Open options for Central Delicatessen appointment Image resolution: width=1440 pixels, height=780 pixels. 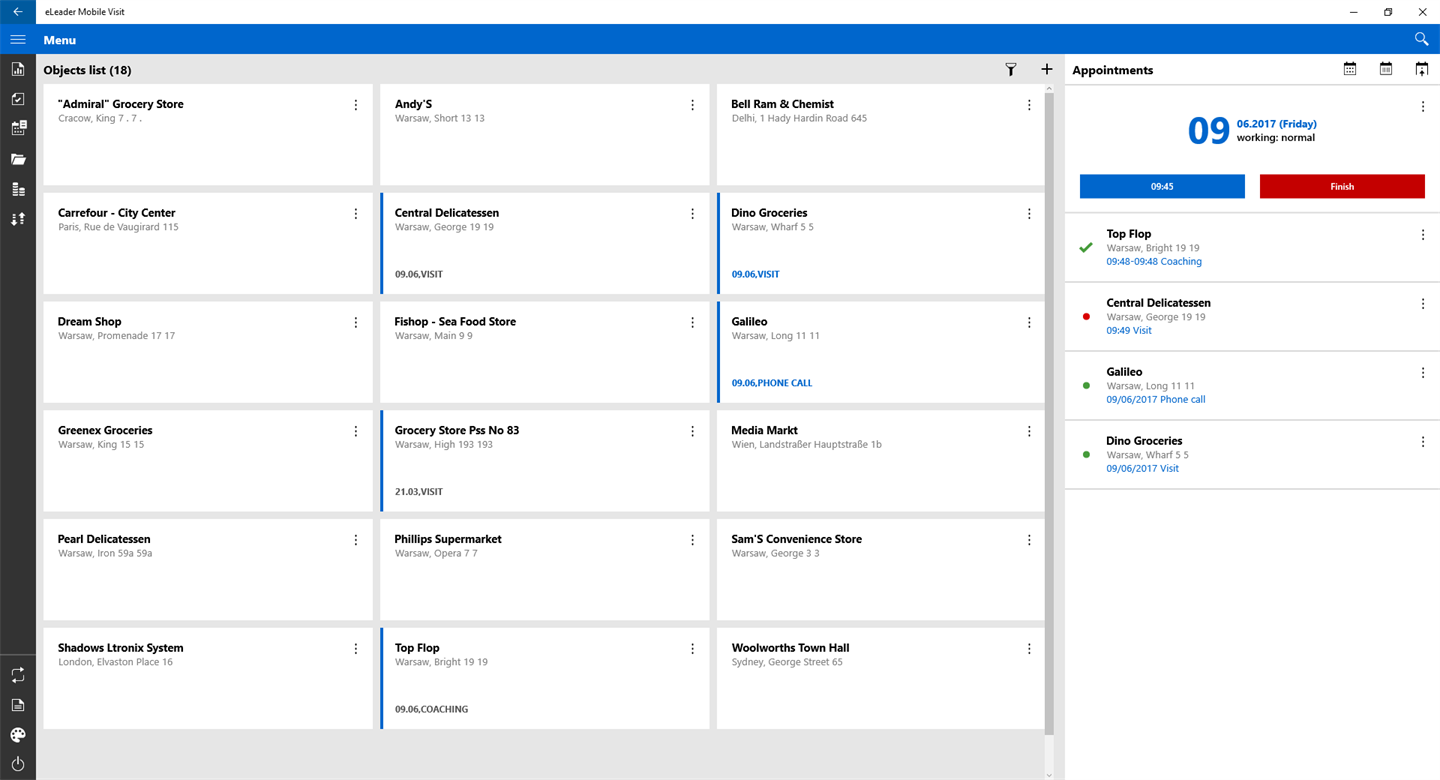point(1423,304)
